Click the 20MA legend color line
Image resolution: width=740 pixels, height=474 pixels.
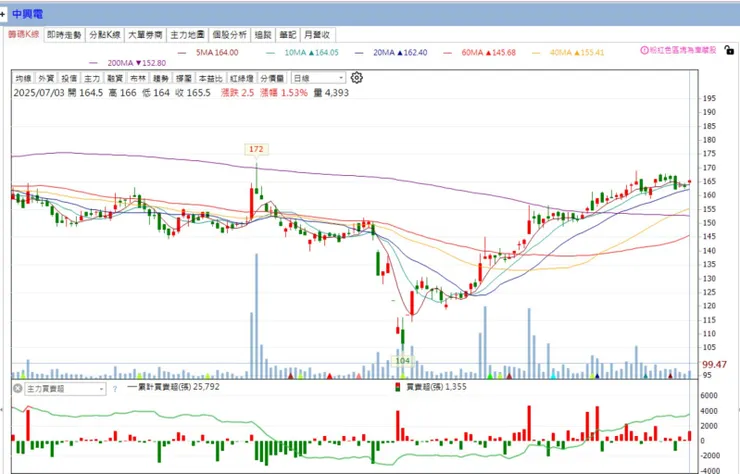tap(360, 53)
